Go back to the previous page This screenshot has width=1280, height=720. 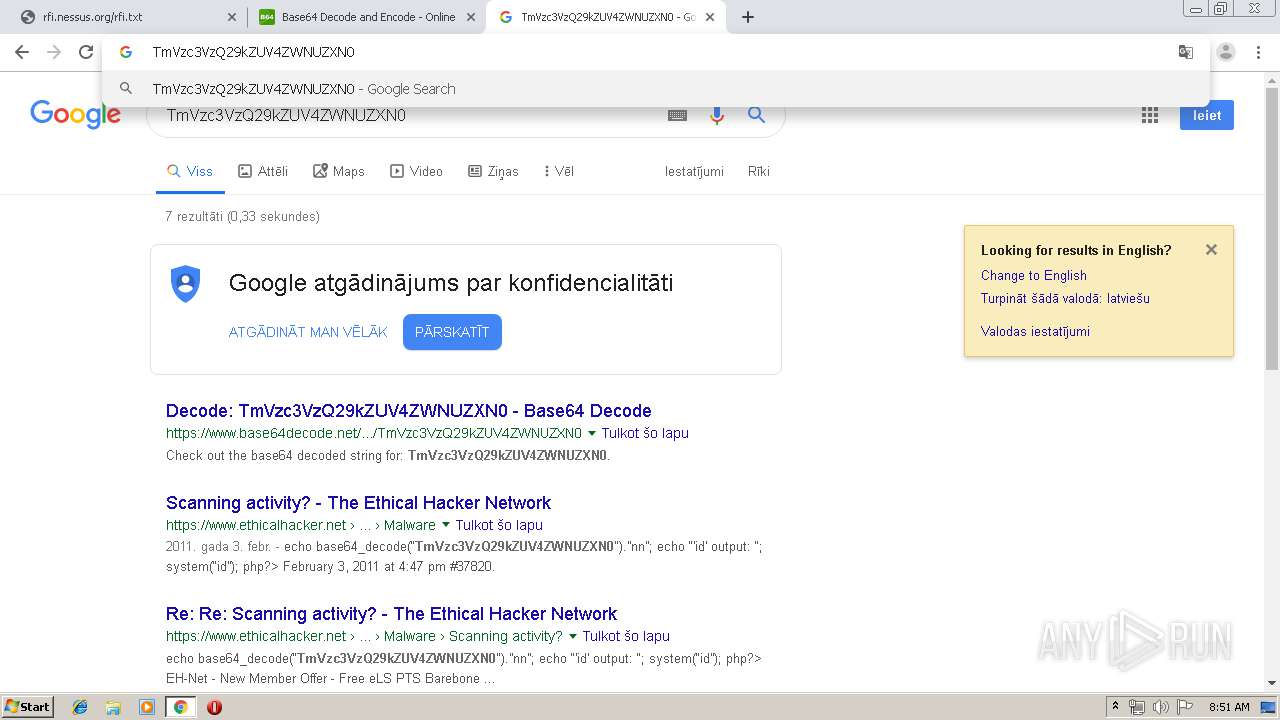(x=22, y=52)
